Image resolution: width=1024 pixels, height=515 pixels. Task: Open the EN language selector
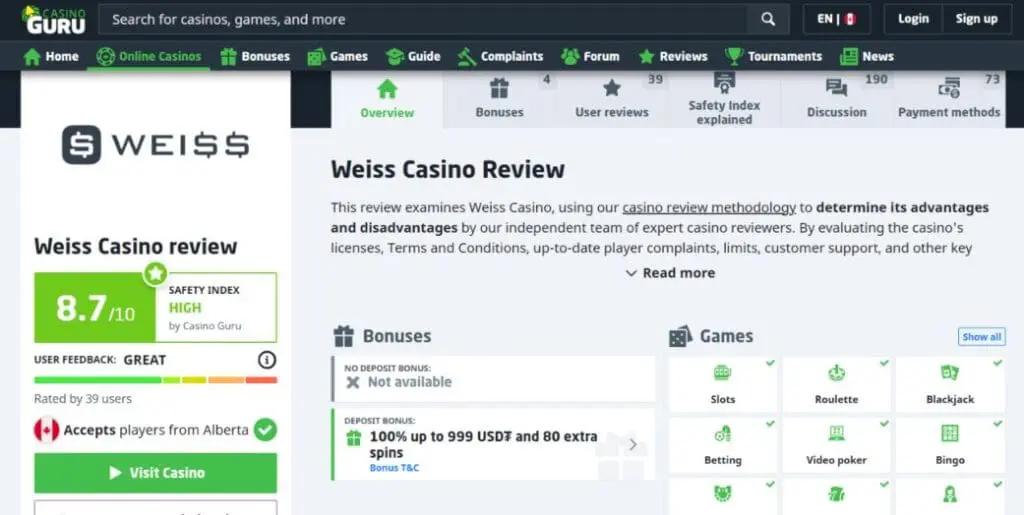click(837, 19)
